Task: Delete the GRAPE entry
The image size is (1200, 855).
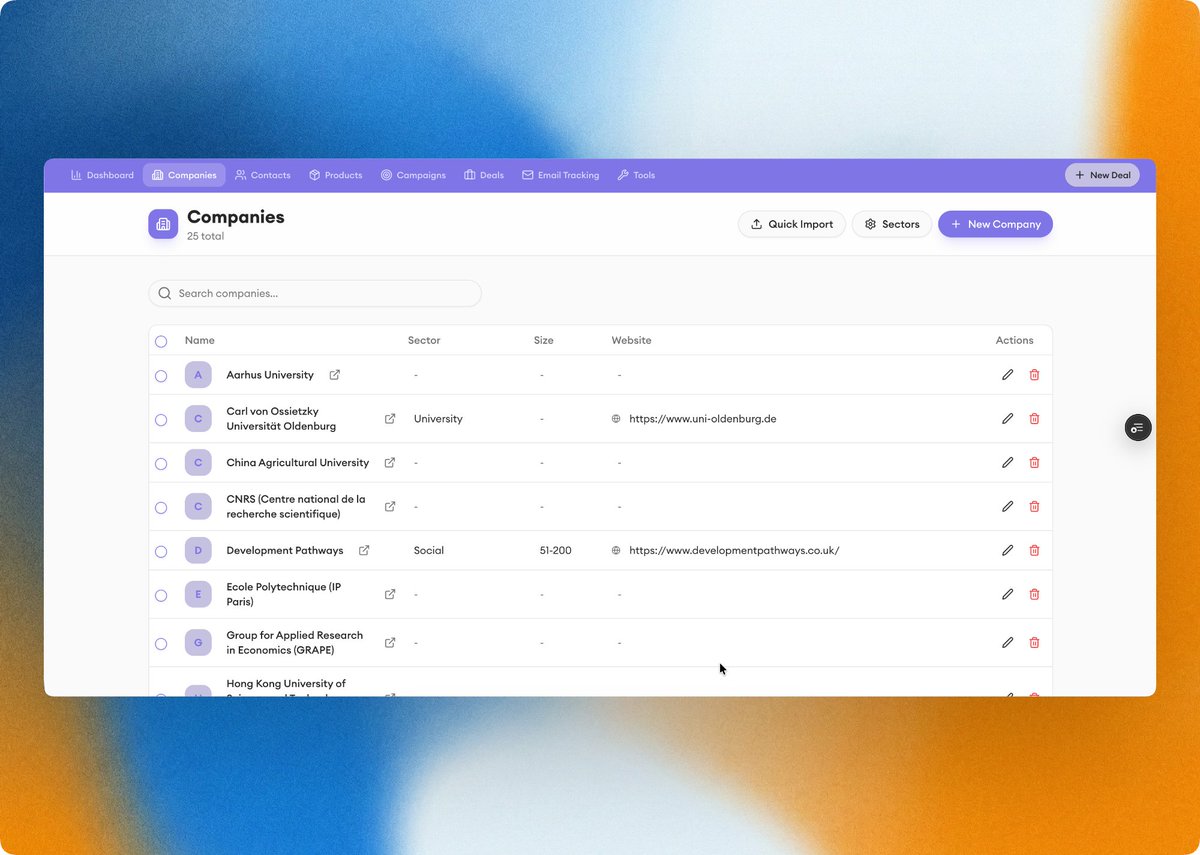Action: 1034,642
